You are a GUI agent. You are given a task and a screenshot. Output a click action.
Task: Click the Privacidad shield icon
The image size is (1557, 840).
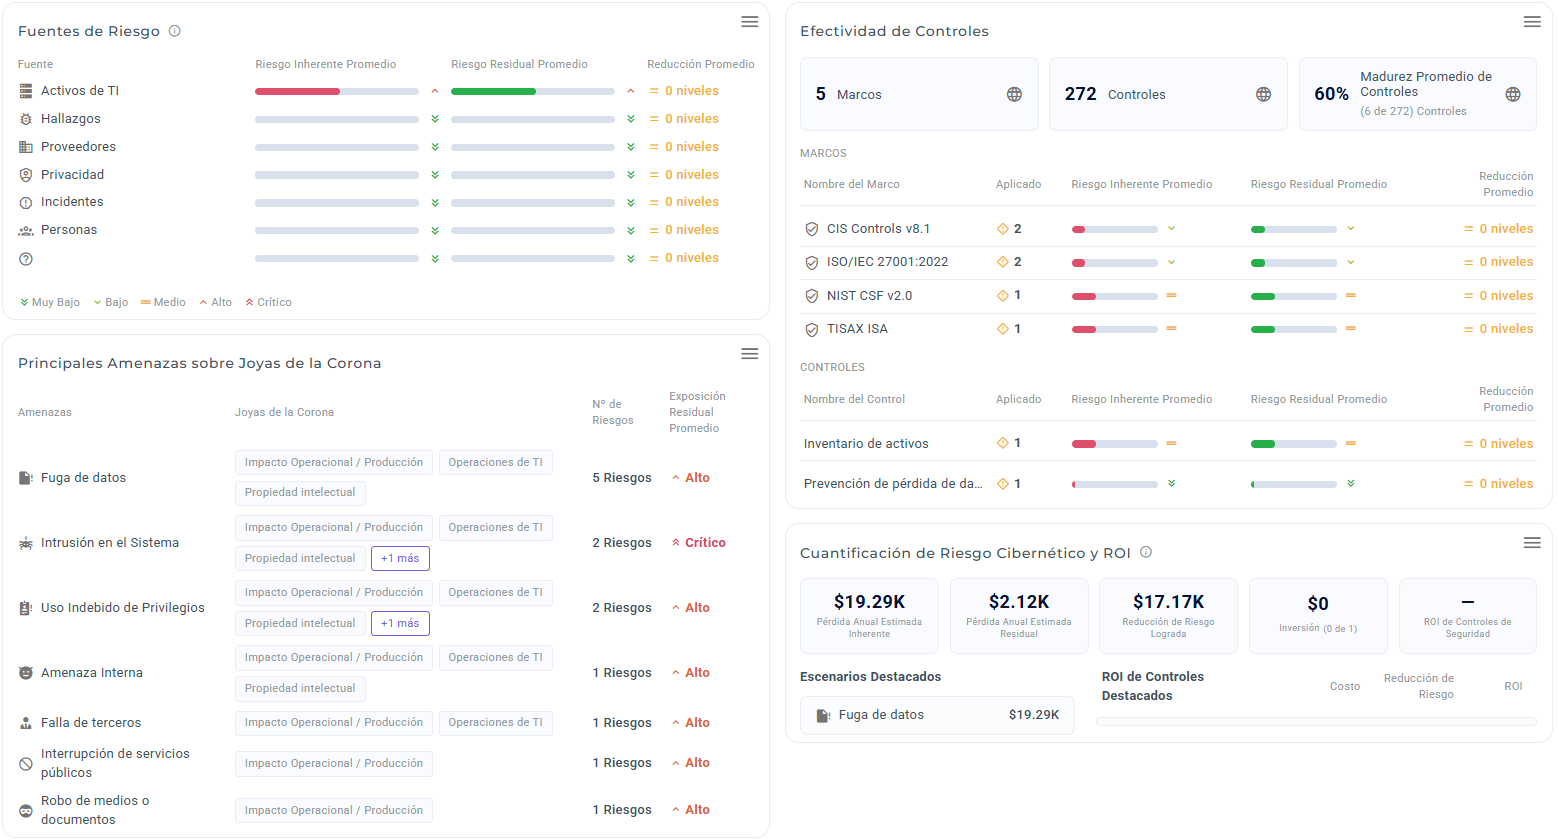[x=26, y=175]
